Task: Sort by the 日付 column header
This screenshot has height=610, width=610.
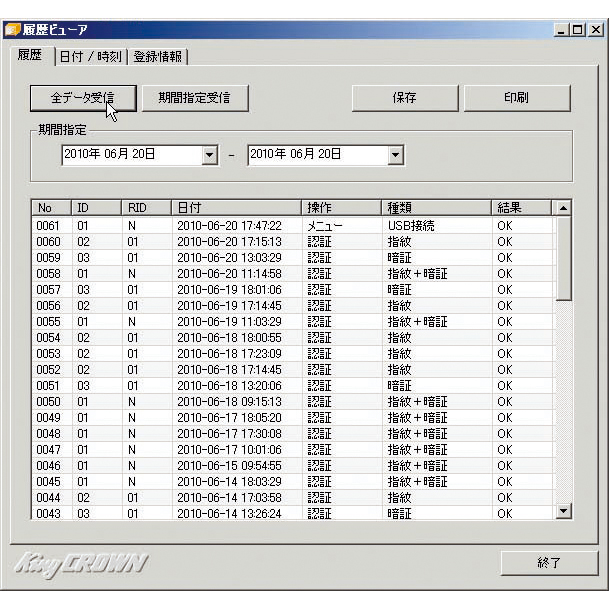Action: point(235,208)
